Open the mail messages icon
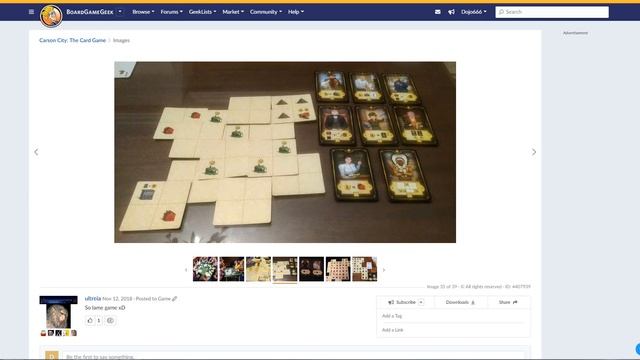 [438, 12]
